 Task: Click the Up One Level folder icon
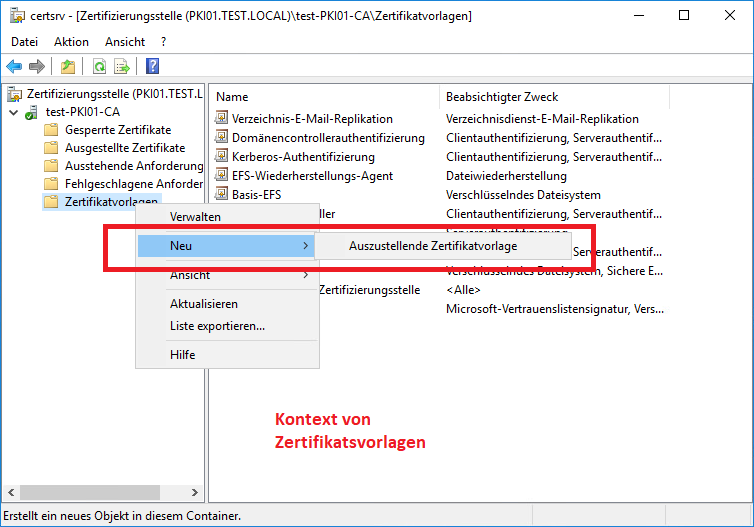tap(67, 66)
